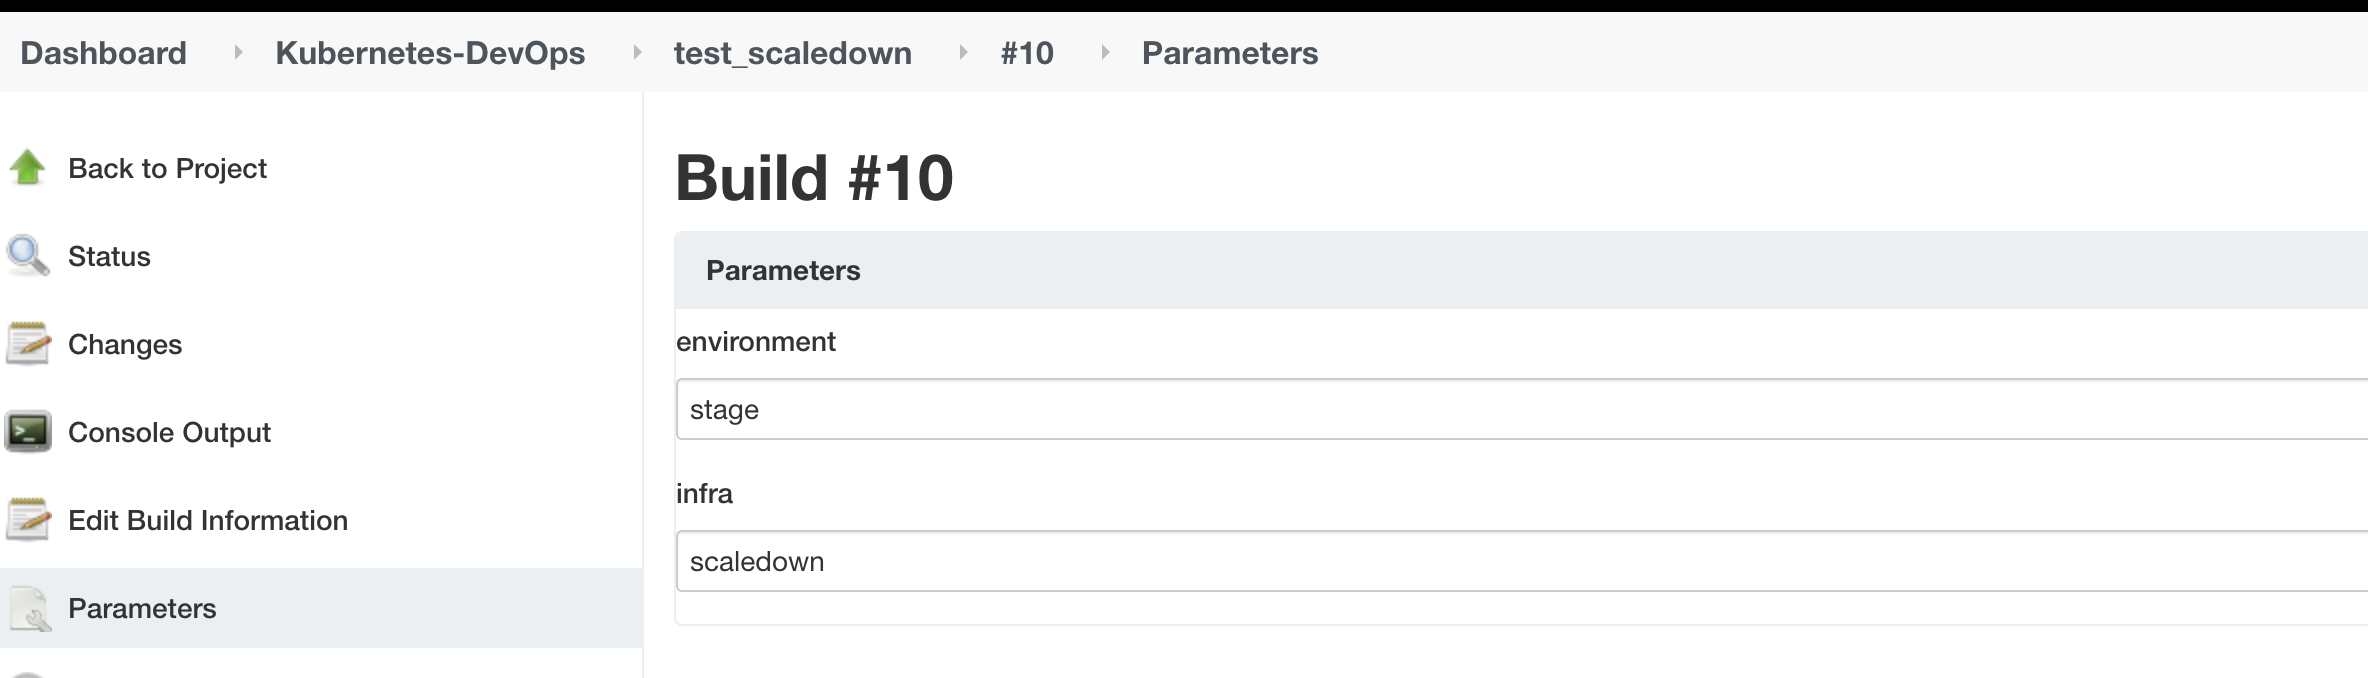Expand the breadcrumb chevron after Dashboard
The width and height of the screenshot is (2368, 678).
tap(239, 53)
